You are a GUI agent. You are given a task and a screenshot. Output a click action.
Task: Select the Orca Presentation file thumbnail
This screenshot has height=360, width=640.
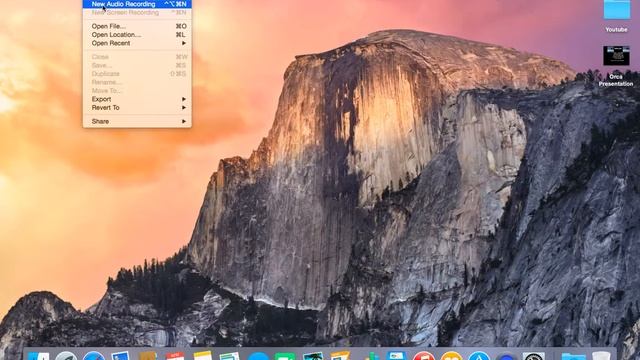pos(616,56)
